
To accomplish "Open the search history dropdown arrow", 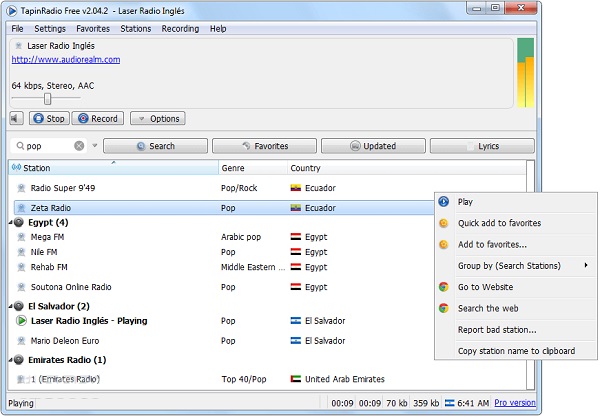I will pyautogui.click(x=95, y=145).
